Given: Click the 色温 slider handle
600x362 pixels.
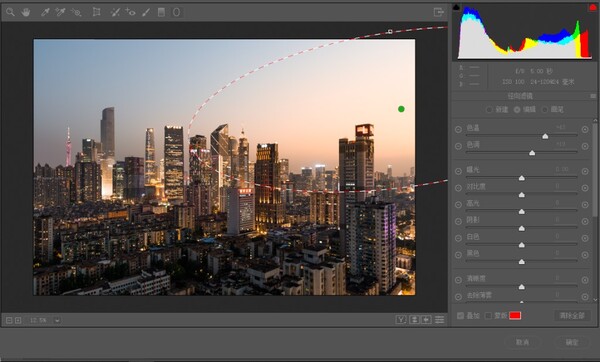Looking at the screenshot, I should [x=545, y=136].
